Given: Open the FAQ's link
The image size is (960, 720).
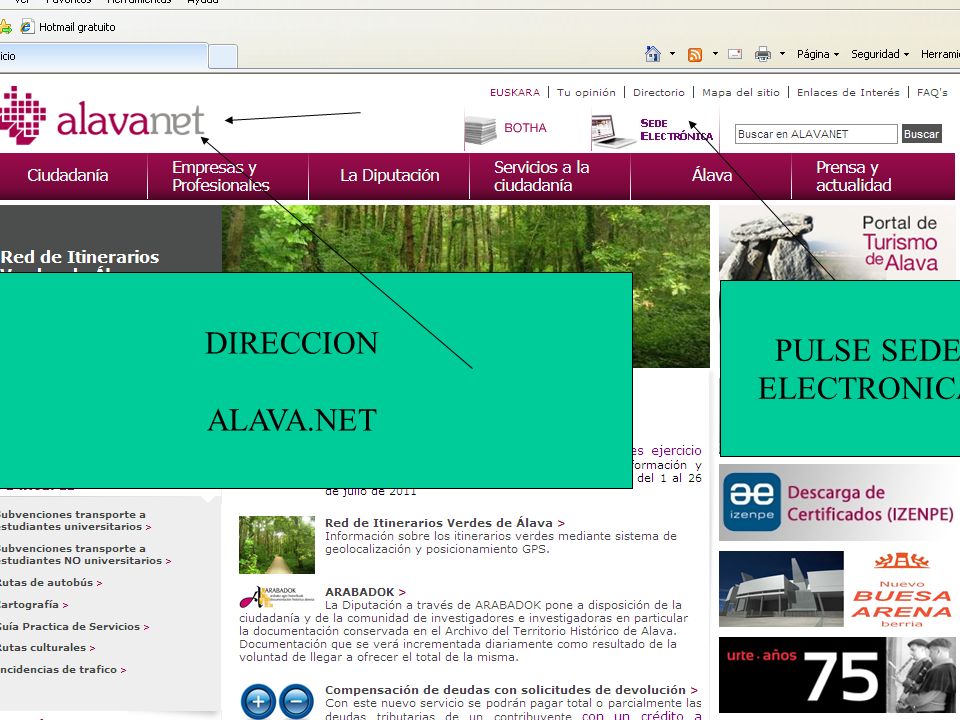Looking at the screenshot, I should [x=932, y=92].
